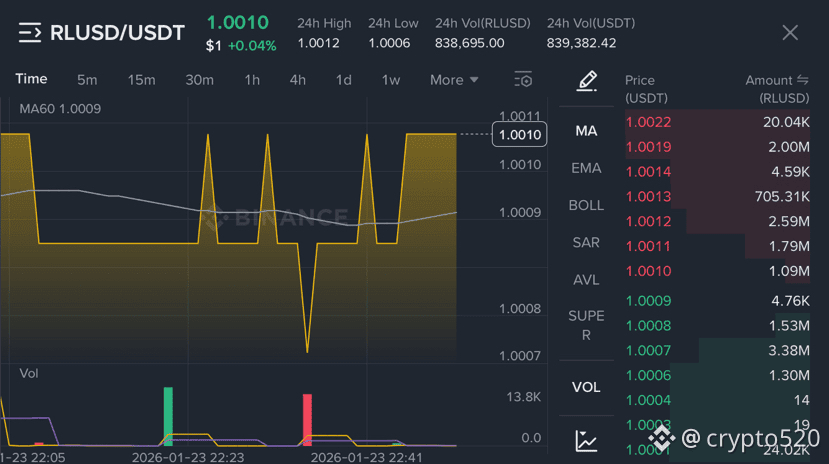This screenshot has height=464, width=829.
Task: Select the AVL indicator
Action: point(586,280)
